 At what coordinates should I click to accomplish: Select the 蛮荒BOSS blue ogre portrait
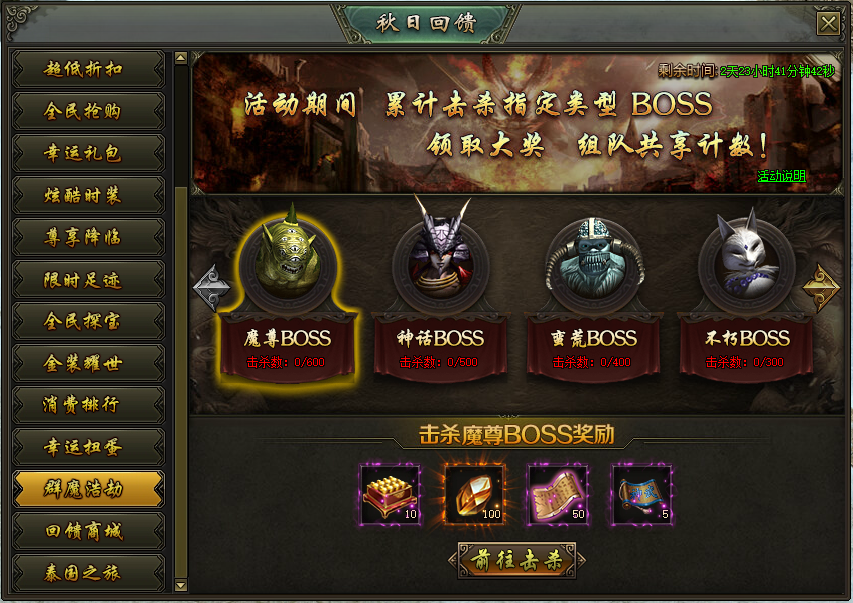point(595,262)
